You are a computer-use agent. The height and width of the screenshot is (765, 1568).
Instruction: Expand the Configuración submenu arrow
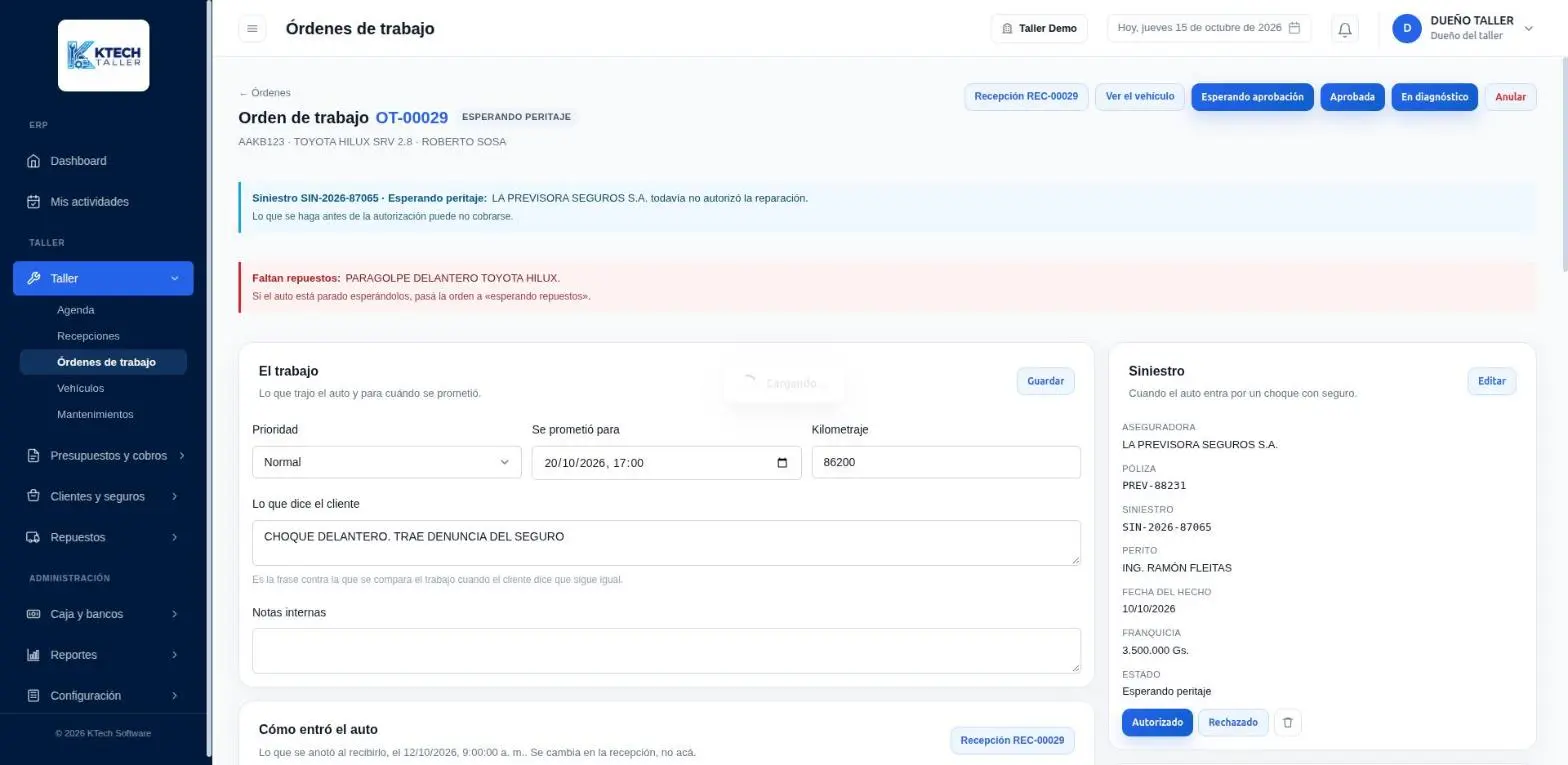click(x=175, y=696)
